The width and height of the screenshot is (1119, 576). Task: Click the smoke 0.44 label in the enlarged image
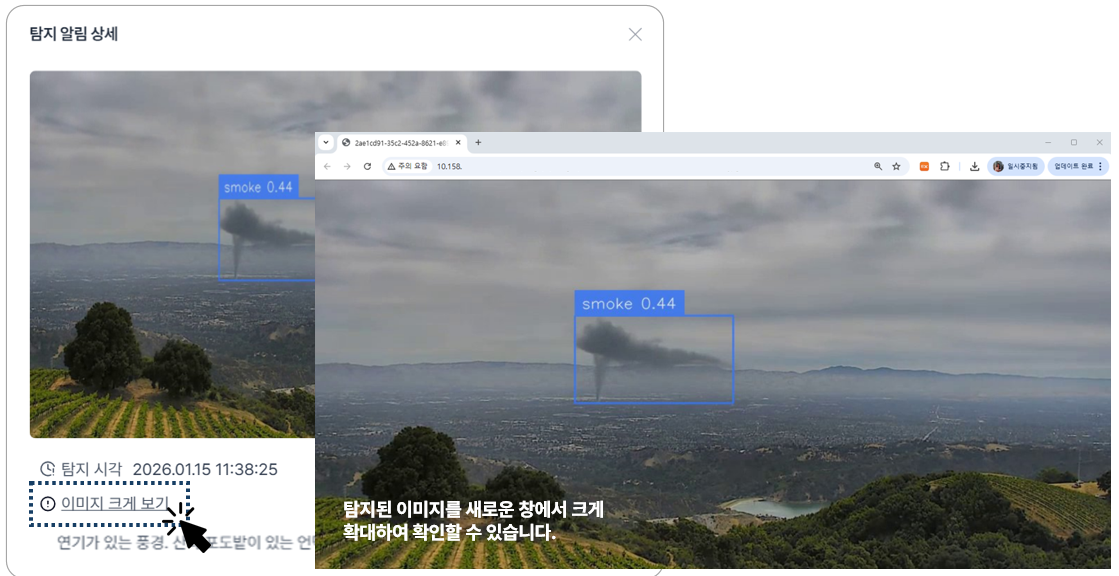(x=629, y=304)
